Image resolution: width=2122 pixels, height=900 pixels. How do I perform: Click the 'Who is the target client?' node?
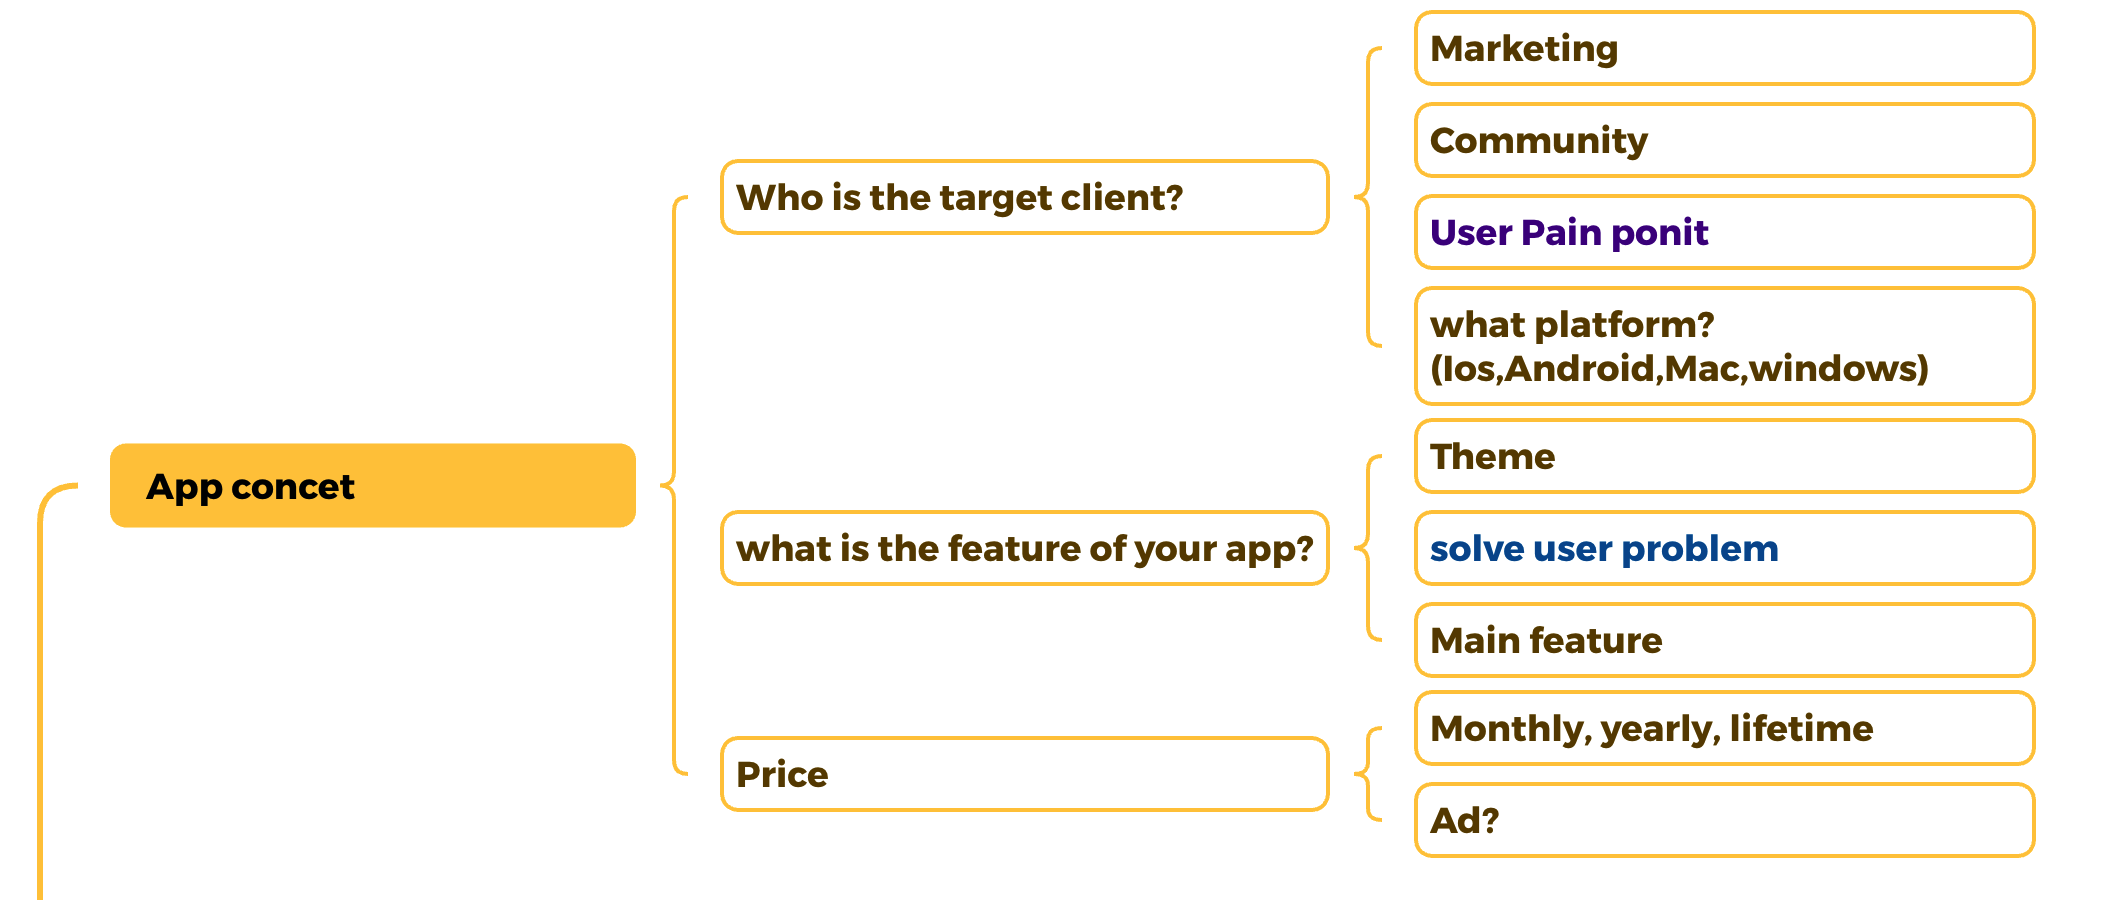click(1024, 198)
